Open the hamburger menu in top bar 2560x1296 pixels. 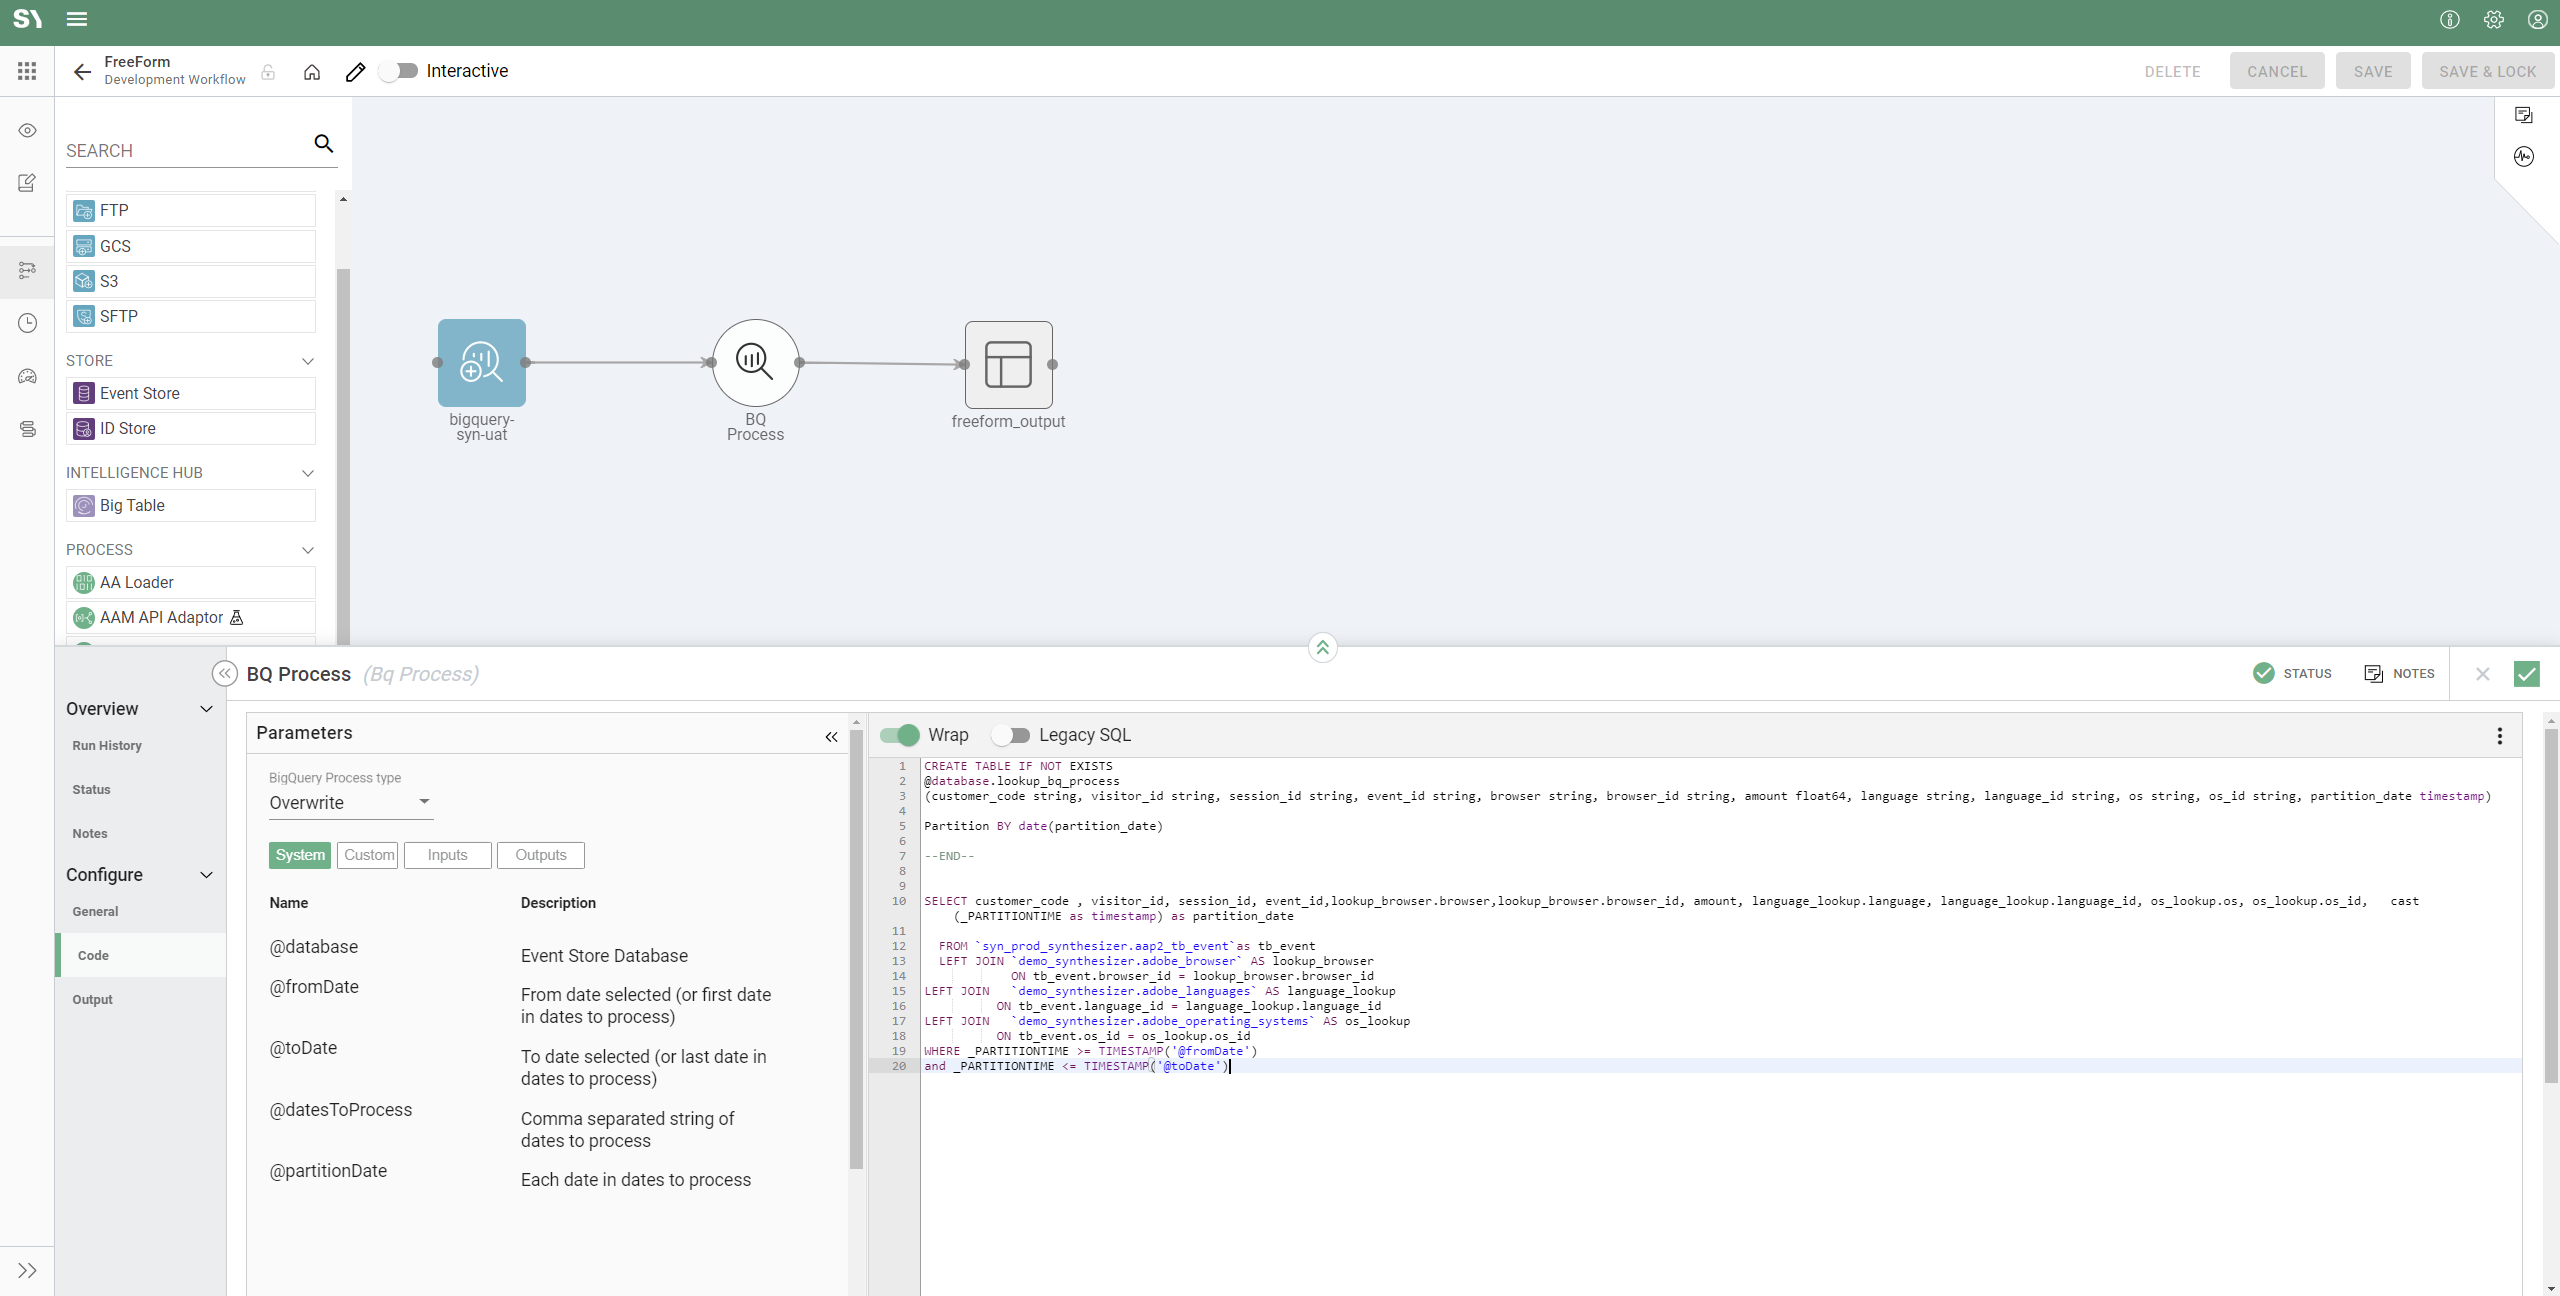coord(77,19)
